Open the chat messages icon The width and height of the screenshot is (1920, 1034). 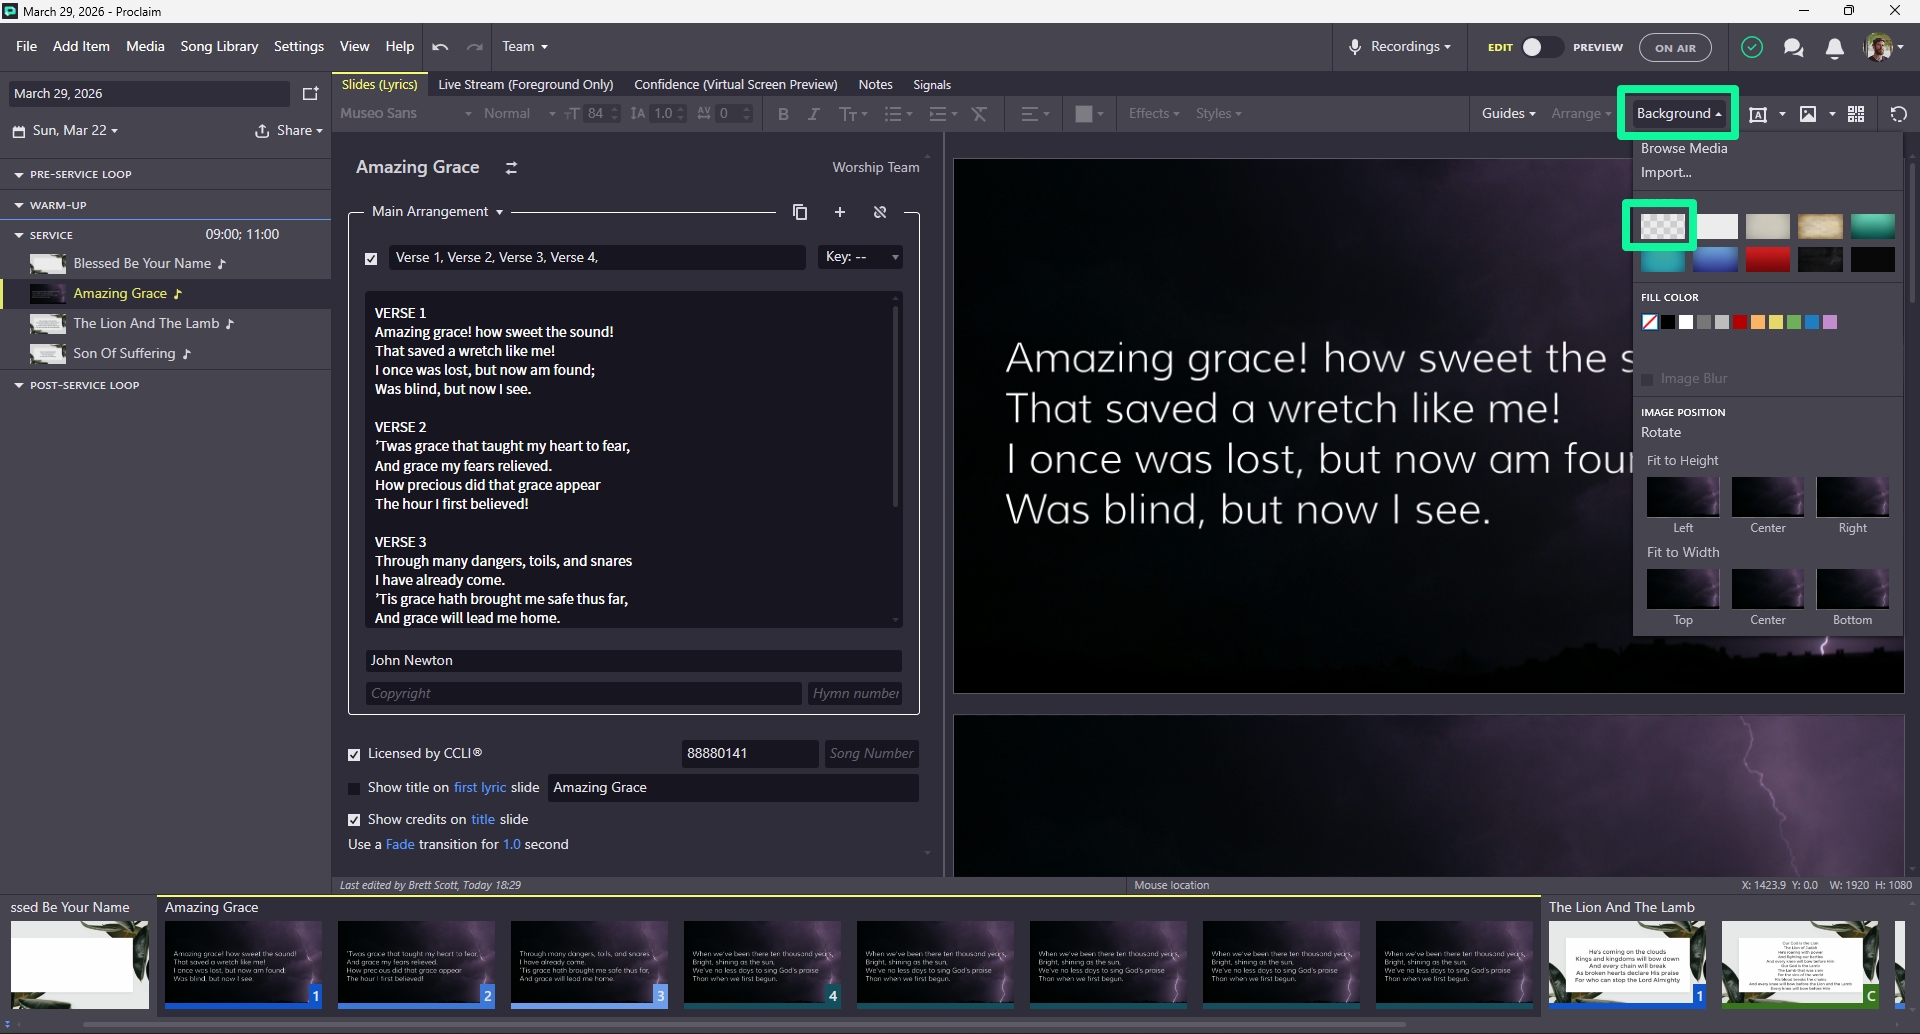click(1793, 47)
